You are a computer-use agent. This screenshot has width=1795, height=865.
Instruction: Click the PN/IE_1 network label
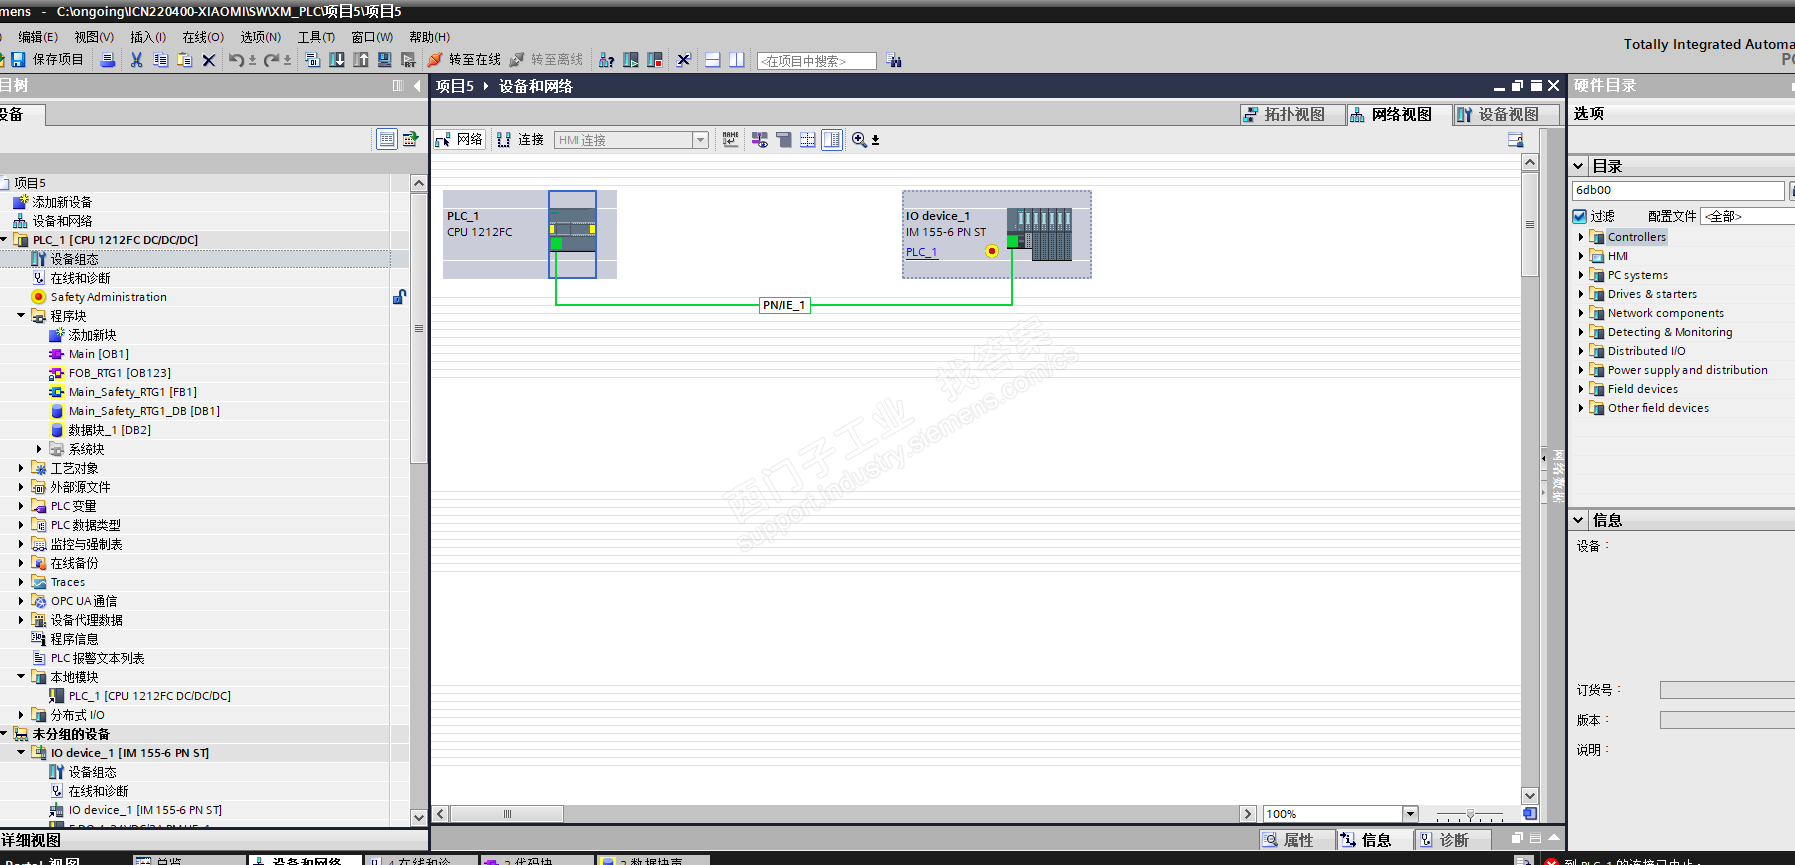[784, 305]
